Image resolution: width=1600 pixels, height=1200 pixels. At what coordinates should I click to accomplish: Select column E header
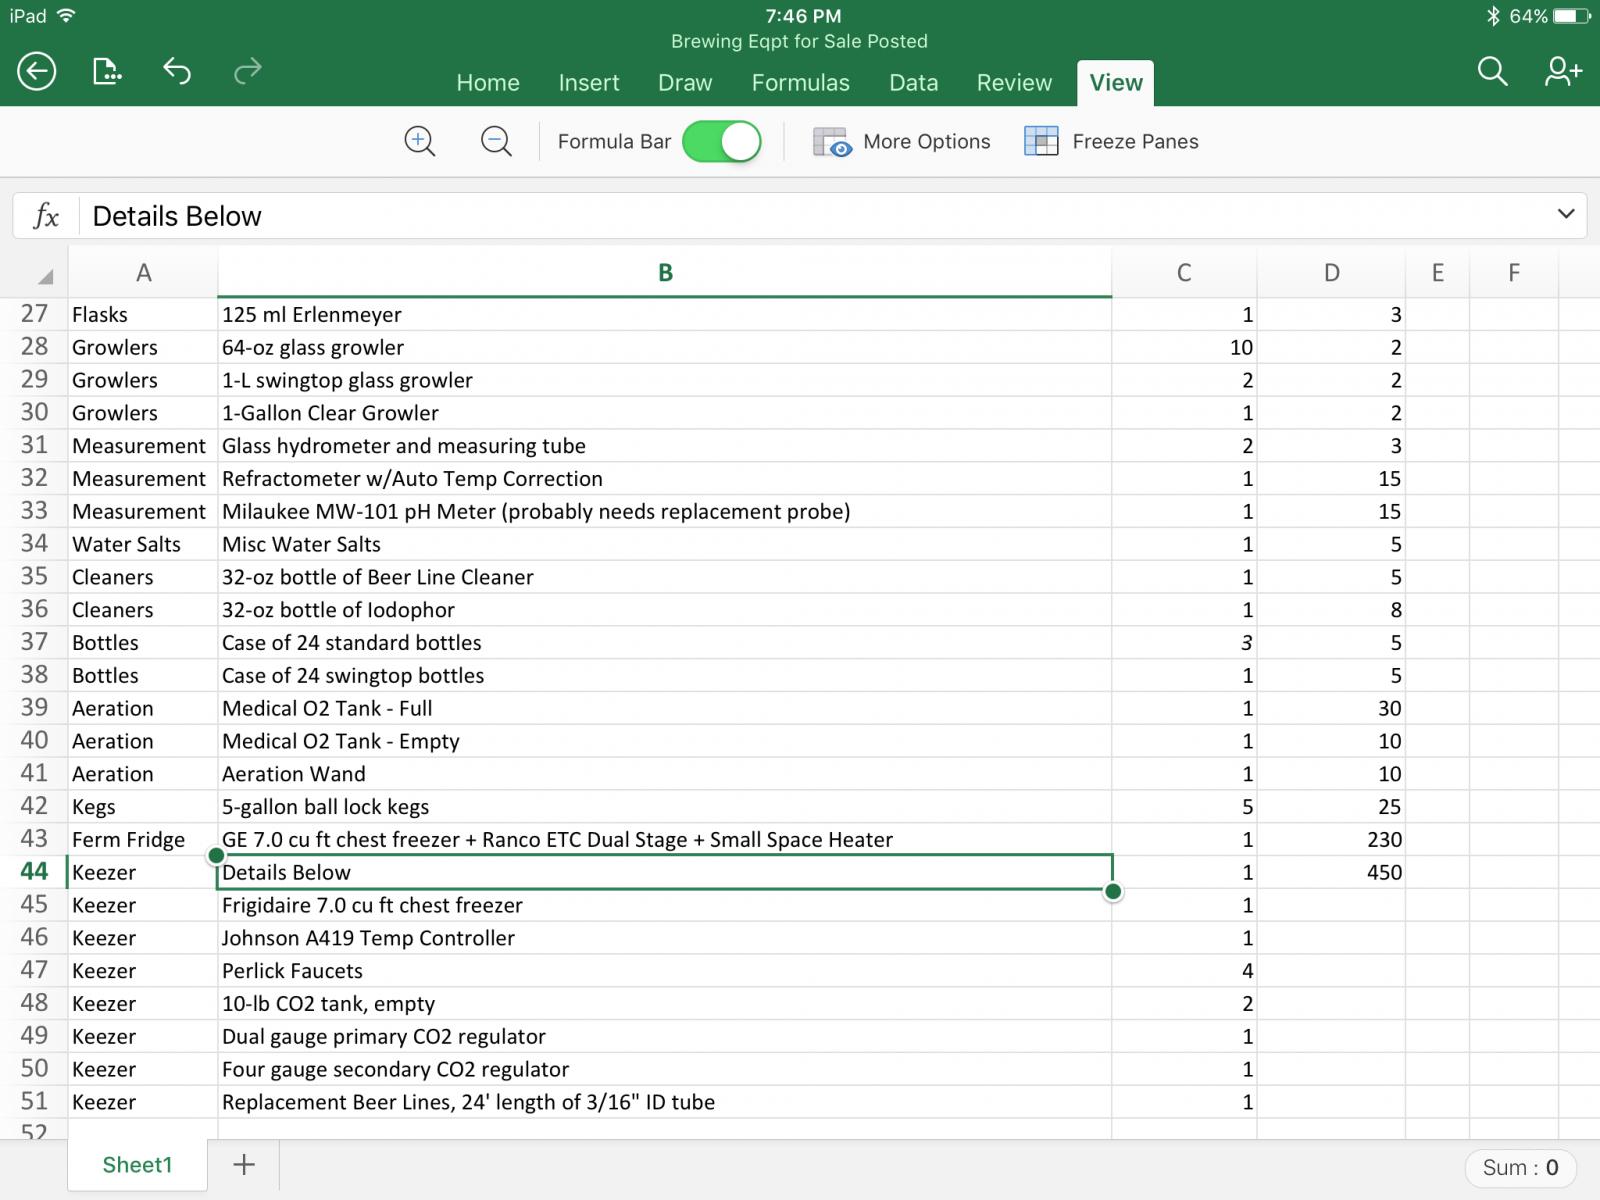(x=1437, y=273)
